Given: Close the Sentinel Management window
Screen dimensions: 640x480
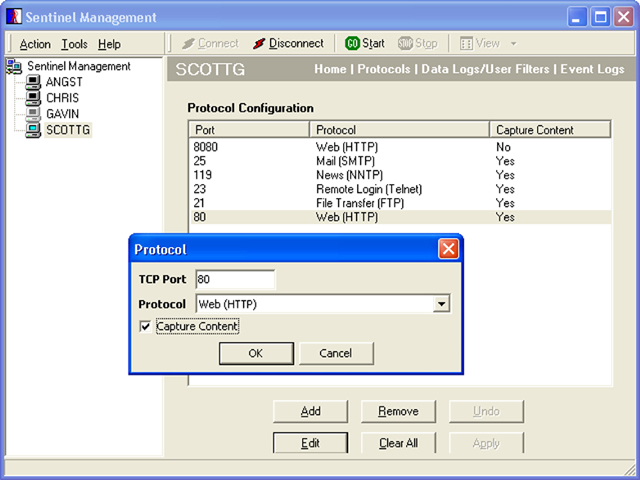Looking at the screenshot, I should coord(624,17).
